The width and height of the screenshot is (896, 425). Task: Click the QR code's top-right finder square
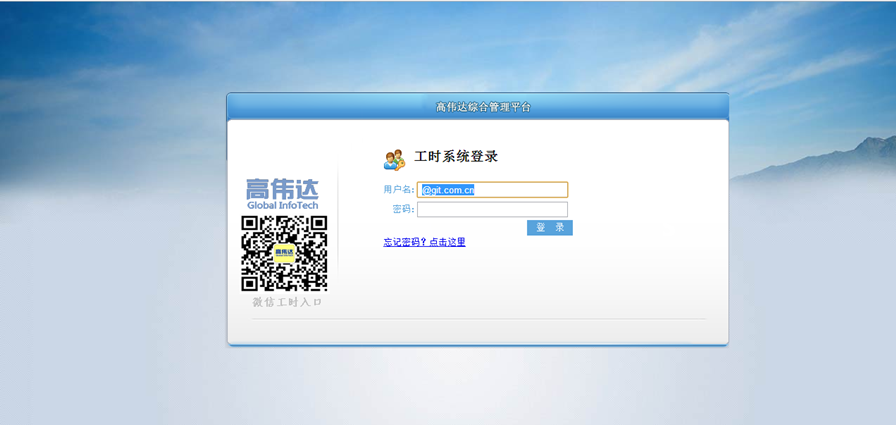[x=318, y=225]
